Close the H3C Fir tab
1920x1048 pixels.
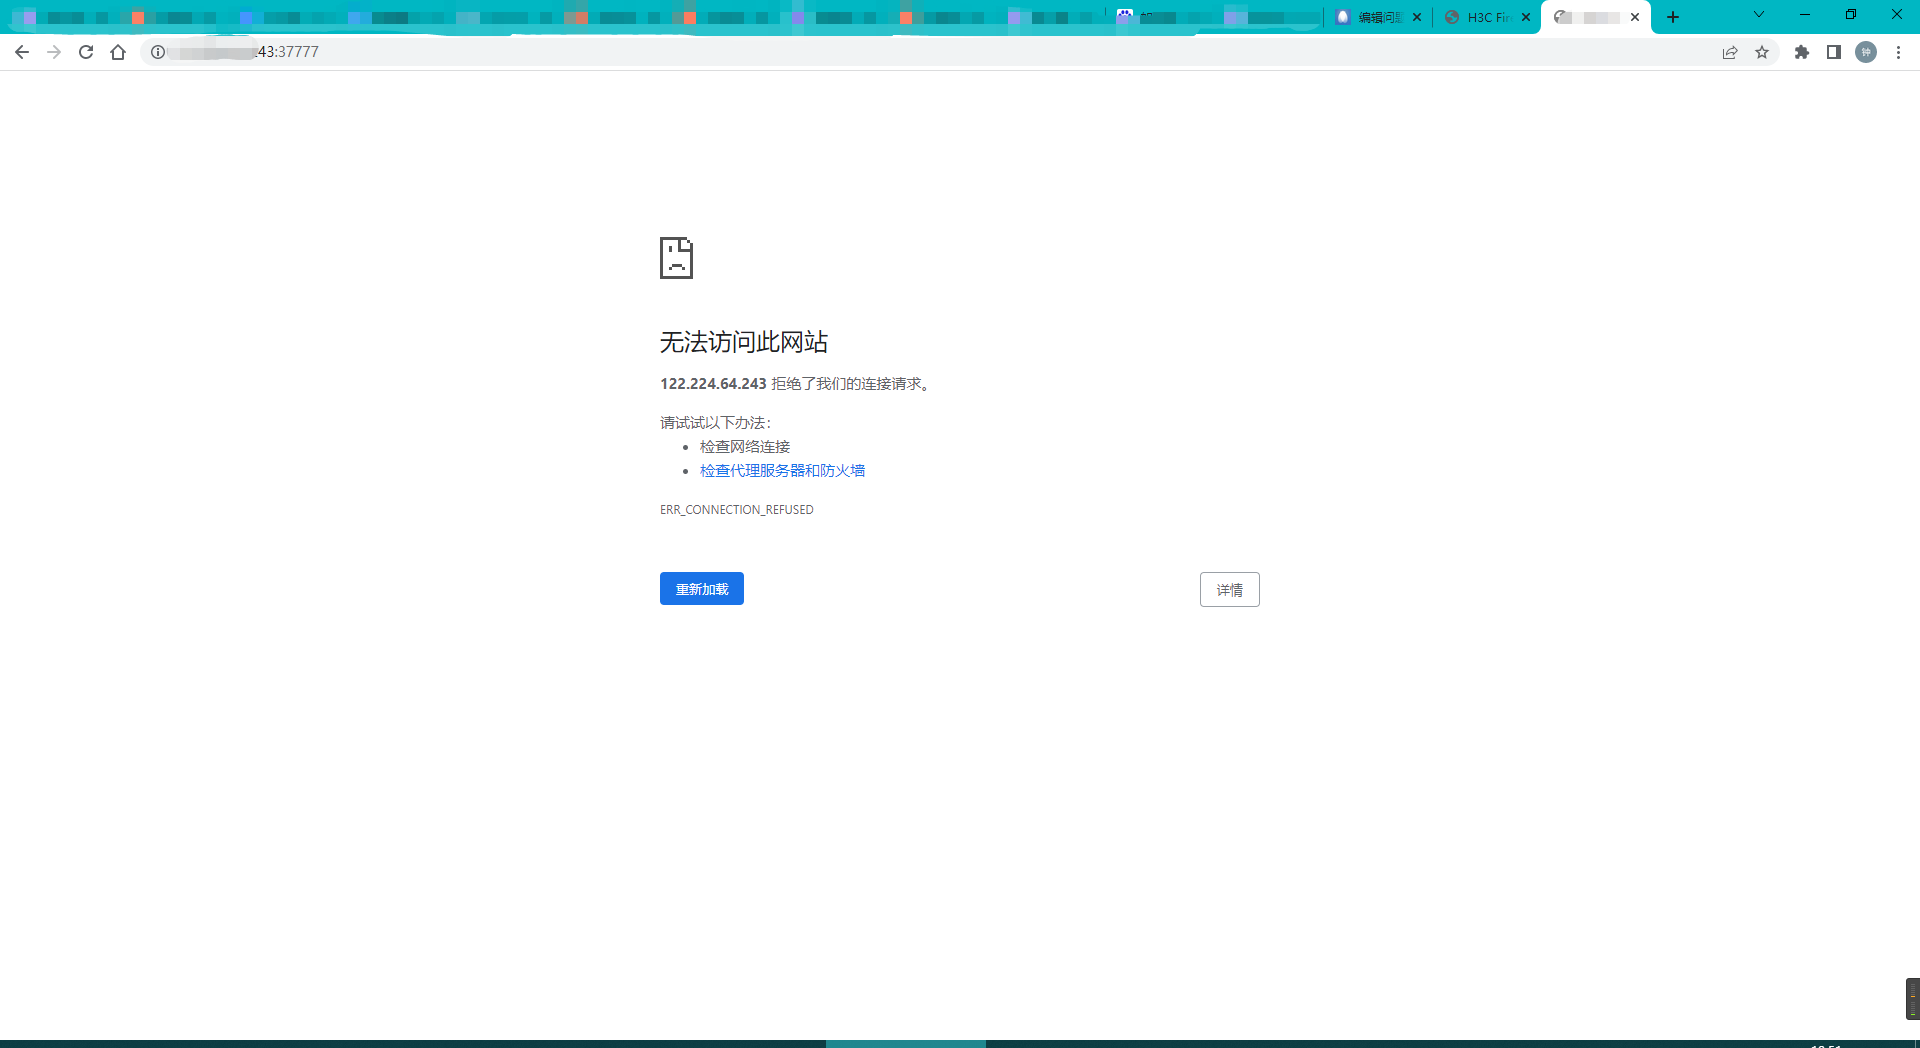[1526, 17]
